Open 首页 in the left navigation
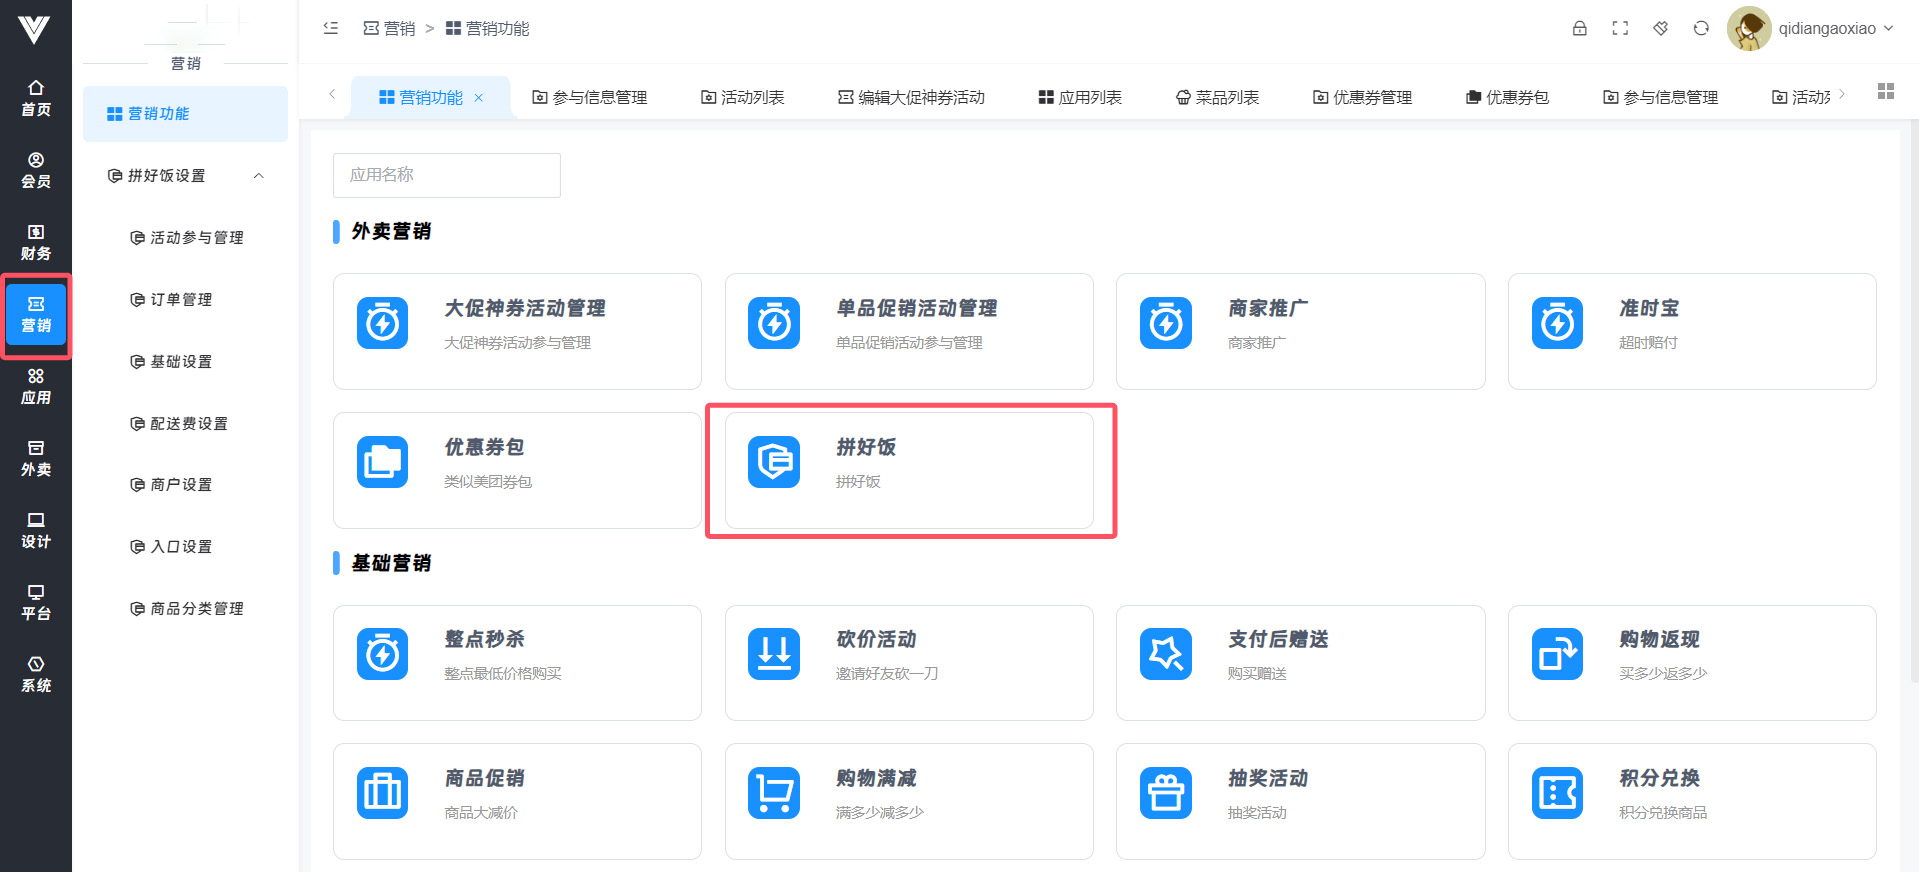1919x872 pixels. (36, 98)
